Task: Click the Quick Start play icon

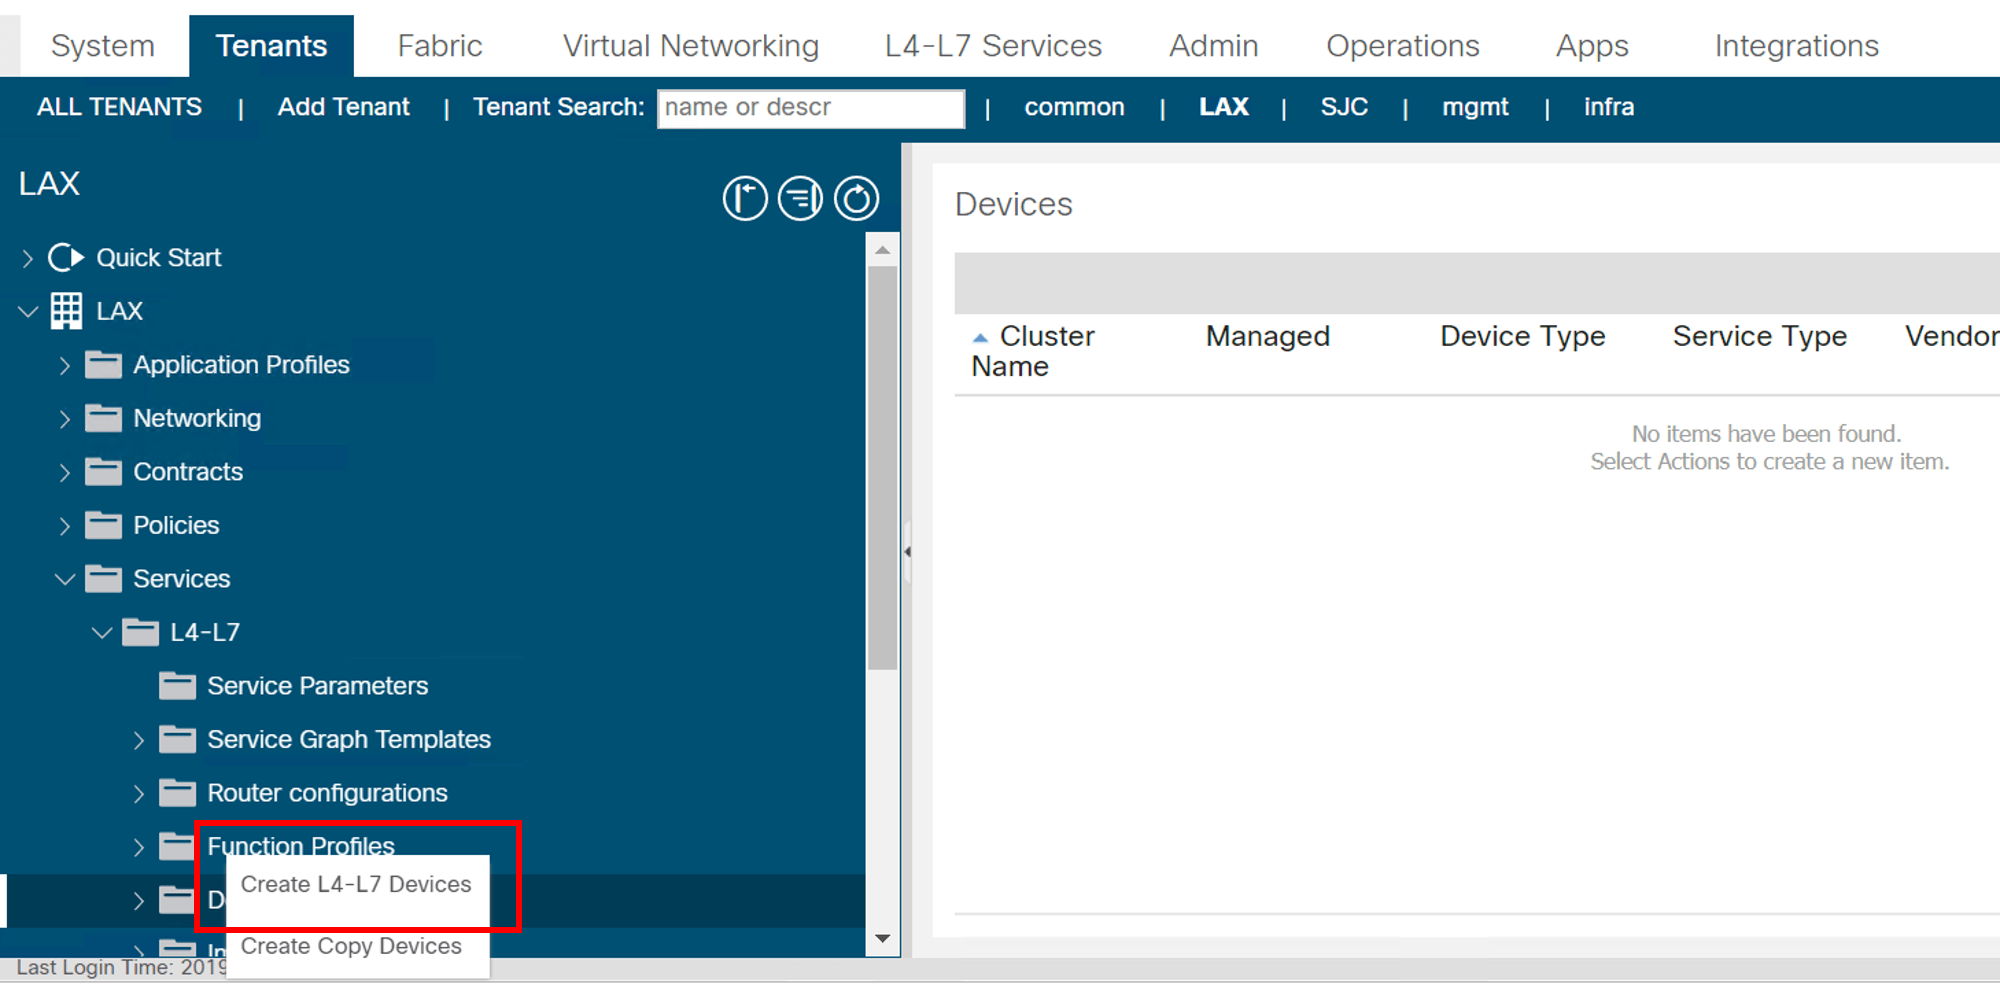Action: click(66, 258)
